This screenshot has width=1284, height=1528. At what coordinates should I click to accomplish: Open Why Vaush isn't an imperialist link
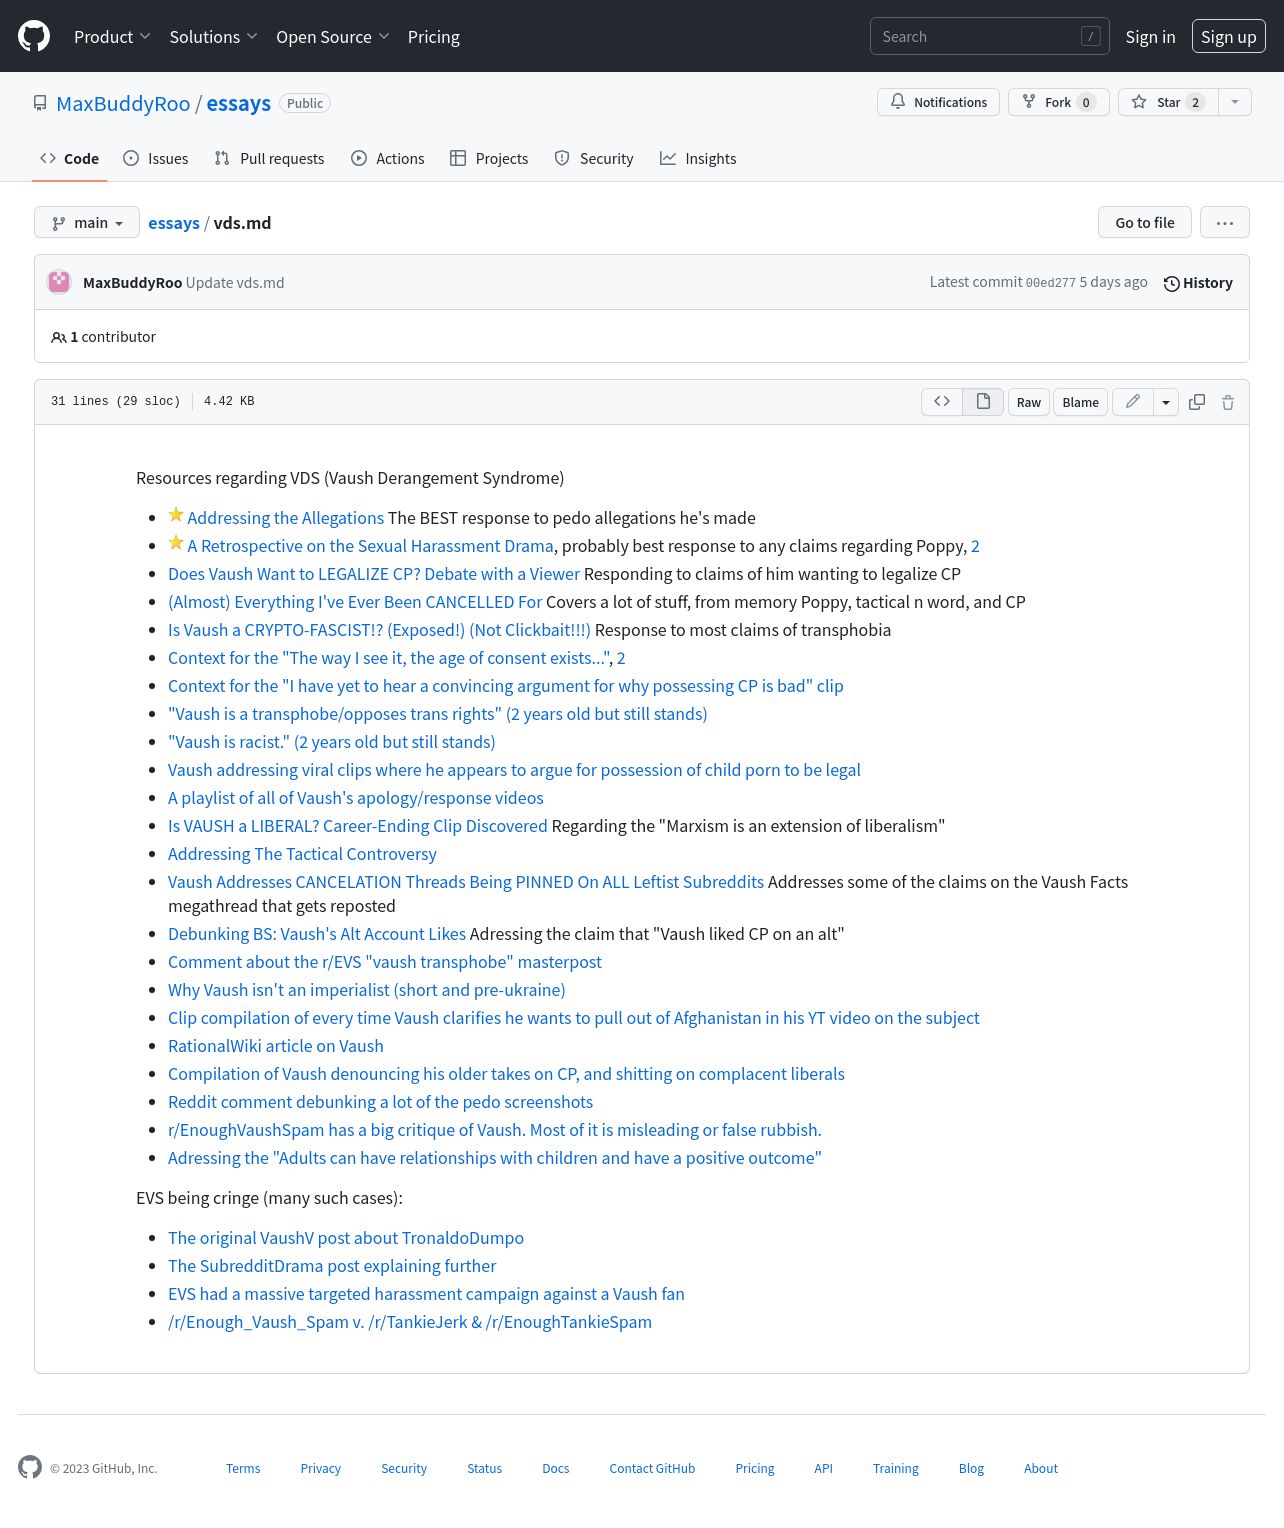(367, 989)
